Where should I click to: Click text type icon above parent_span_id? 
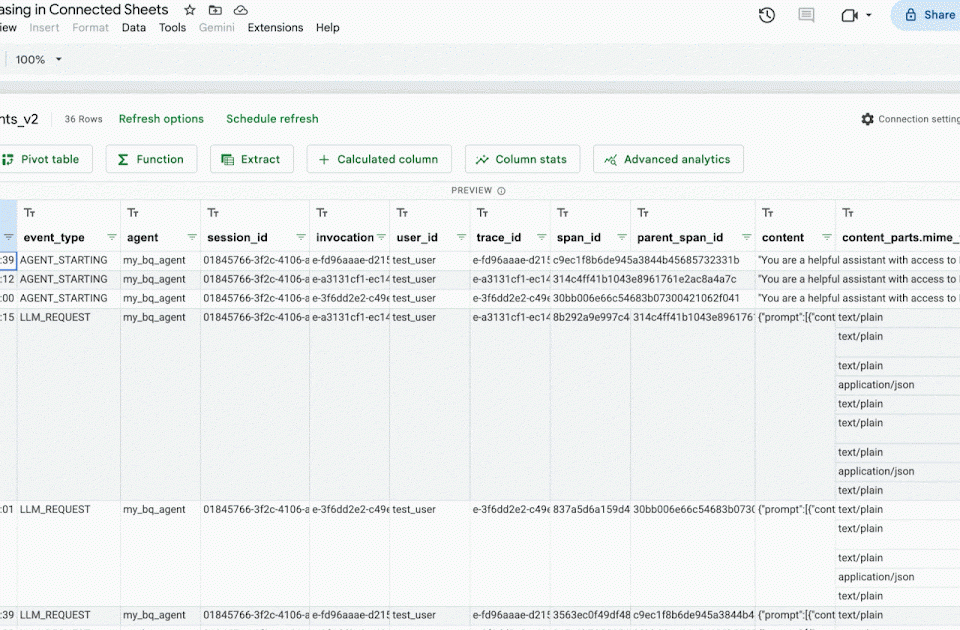[x=643, y=212]
